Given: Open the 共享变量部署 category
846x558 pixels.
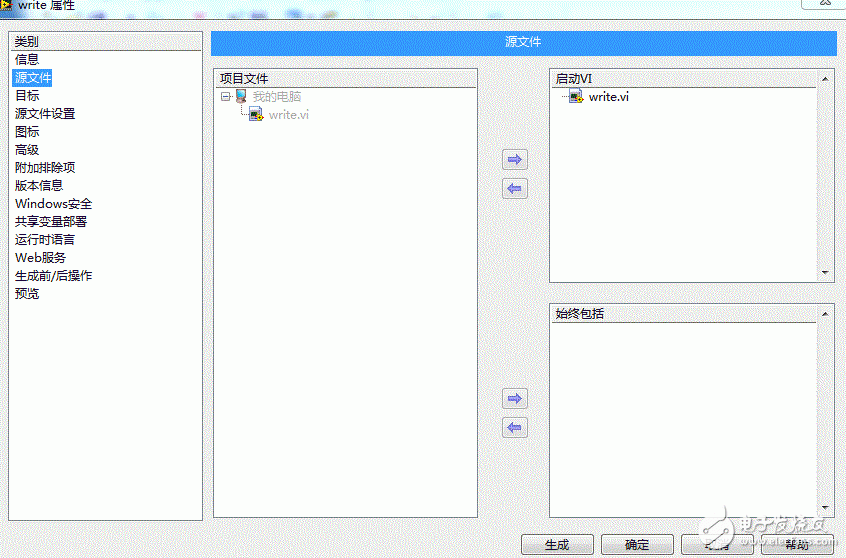Looking at the screenshot, I should point(51,222).
